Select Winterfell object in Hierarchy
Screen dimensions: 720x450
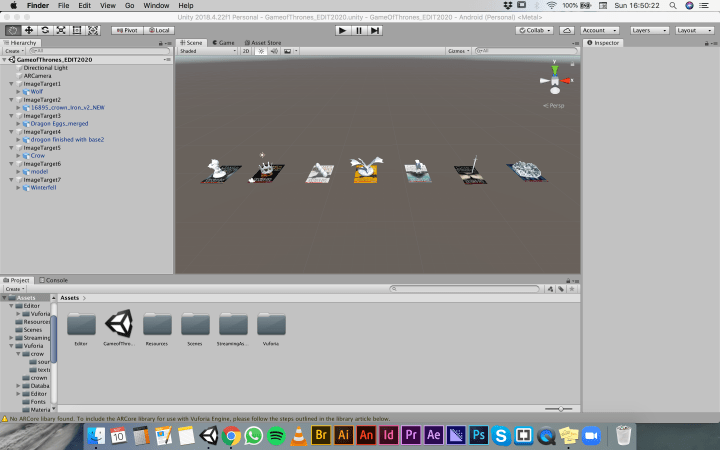tap(43, 188)
